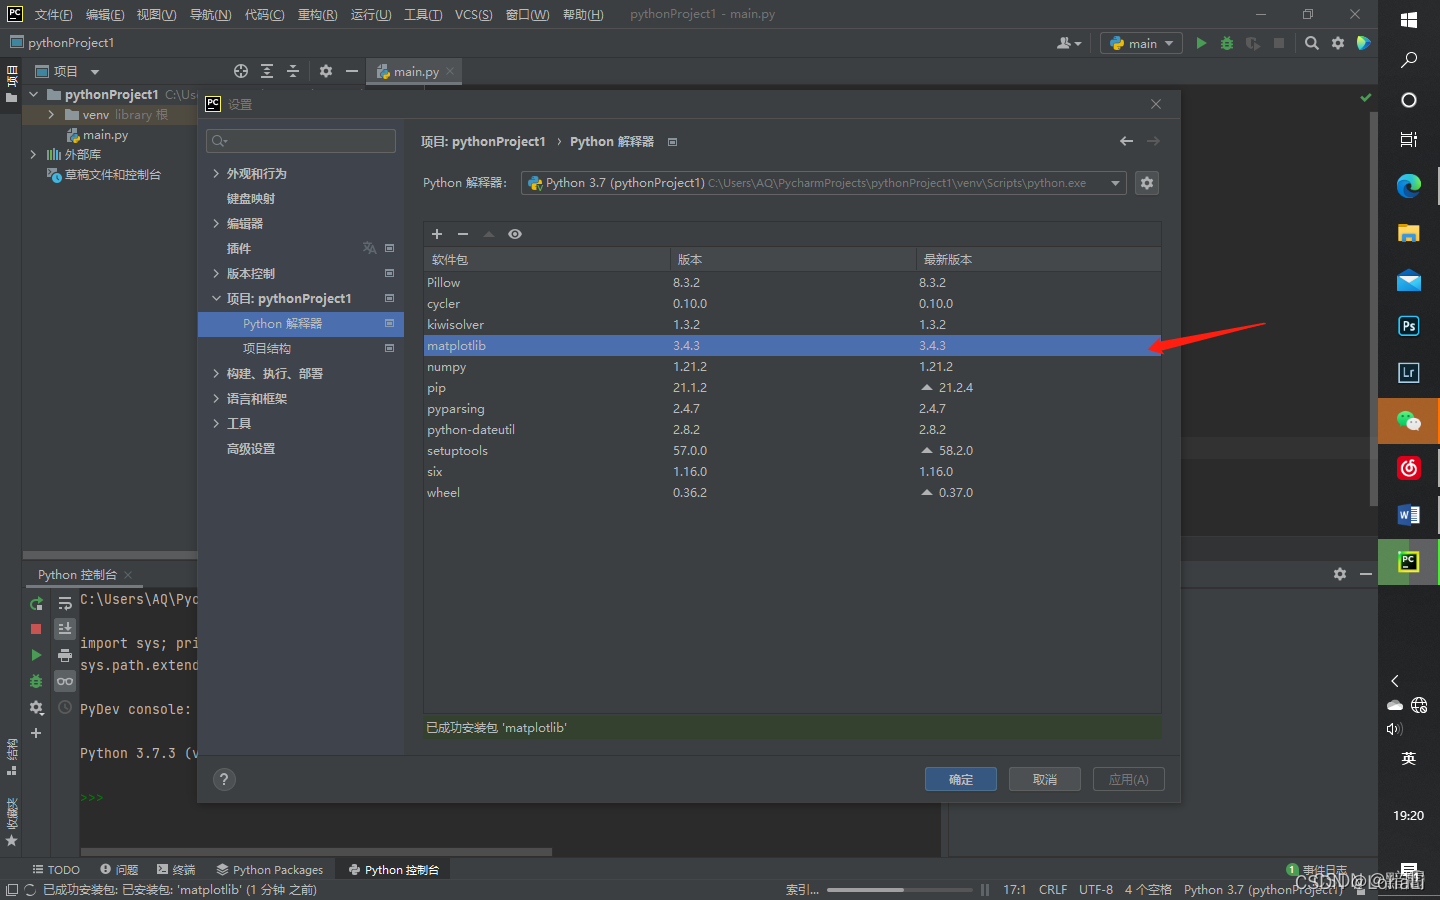The width and height of the screenshot is (1440, 900).
Task: Open the 运行(U) menu
Action: tap(371, 14)
